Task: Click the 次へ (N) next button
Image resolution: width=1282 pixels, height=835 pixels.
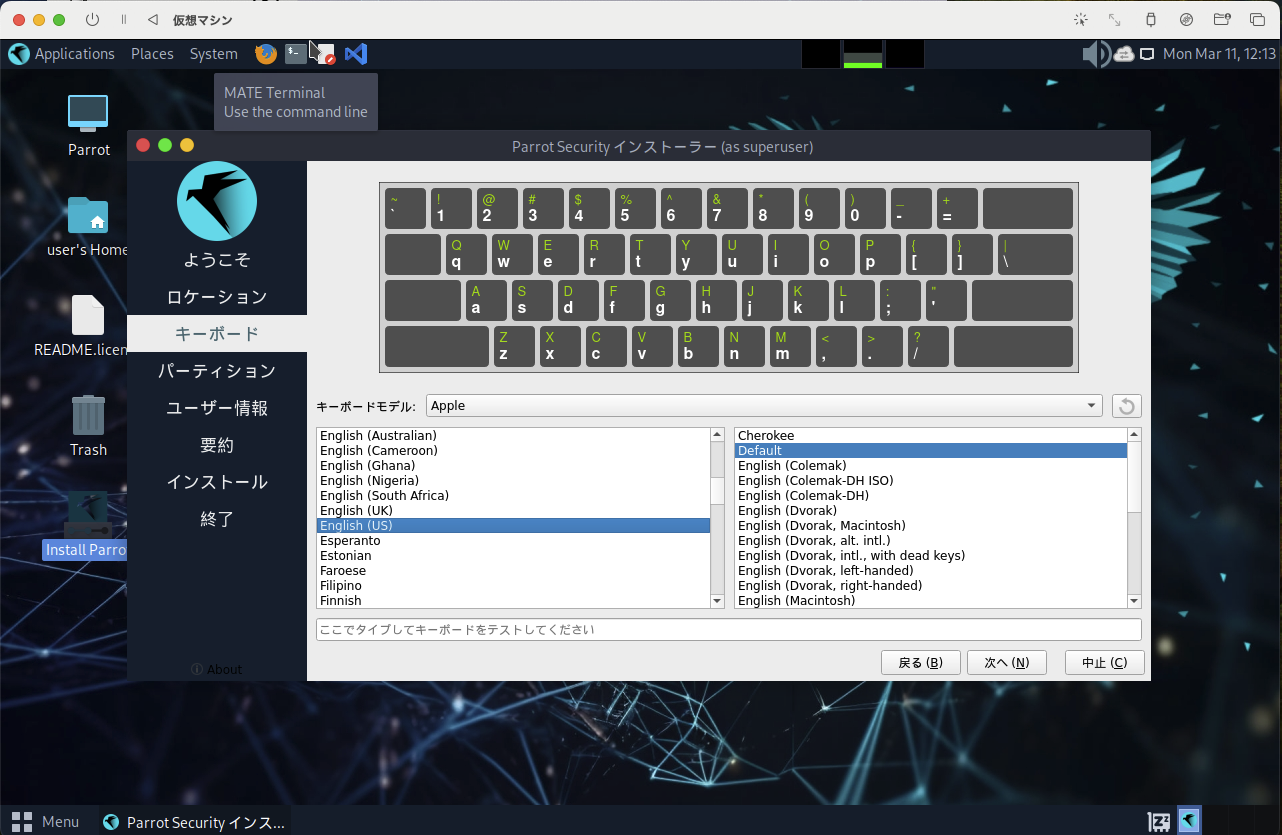Action: pyautogui.click(x=1006, y=662)
